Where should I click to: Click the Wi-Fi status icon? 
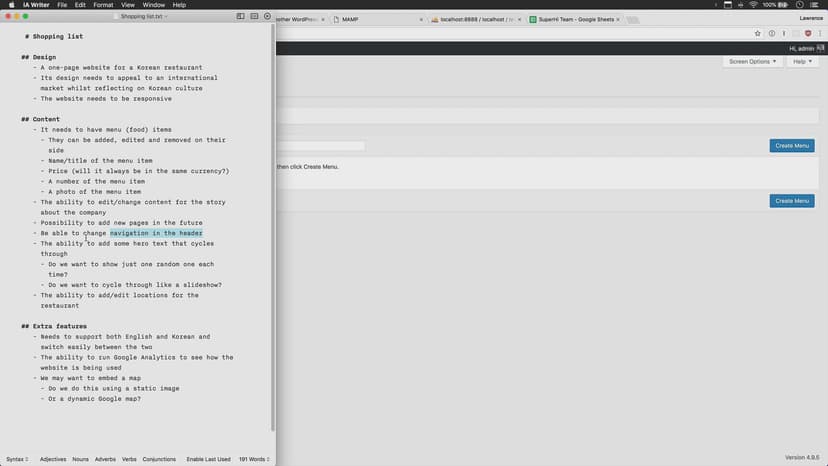click(x=752, y=5)
